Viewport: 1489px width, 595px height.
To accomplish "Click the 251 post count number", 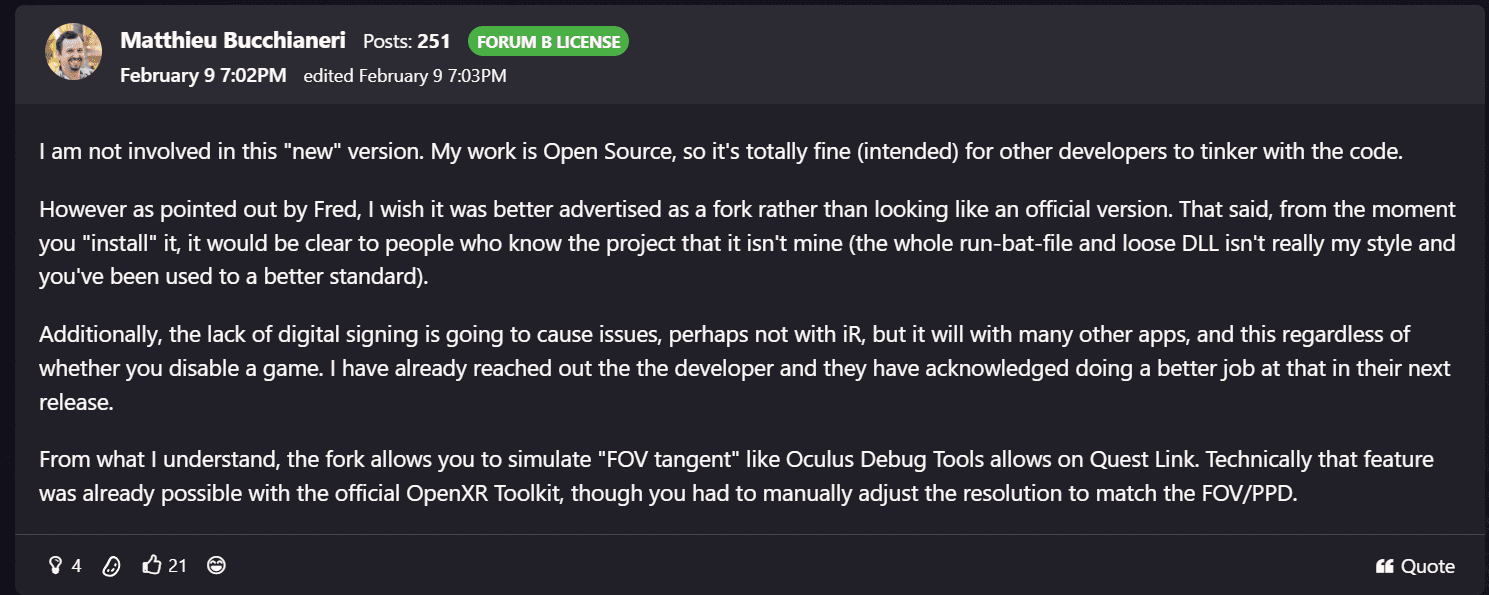I will [434, 41].
